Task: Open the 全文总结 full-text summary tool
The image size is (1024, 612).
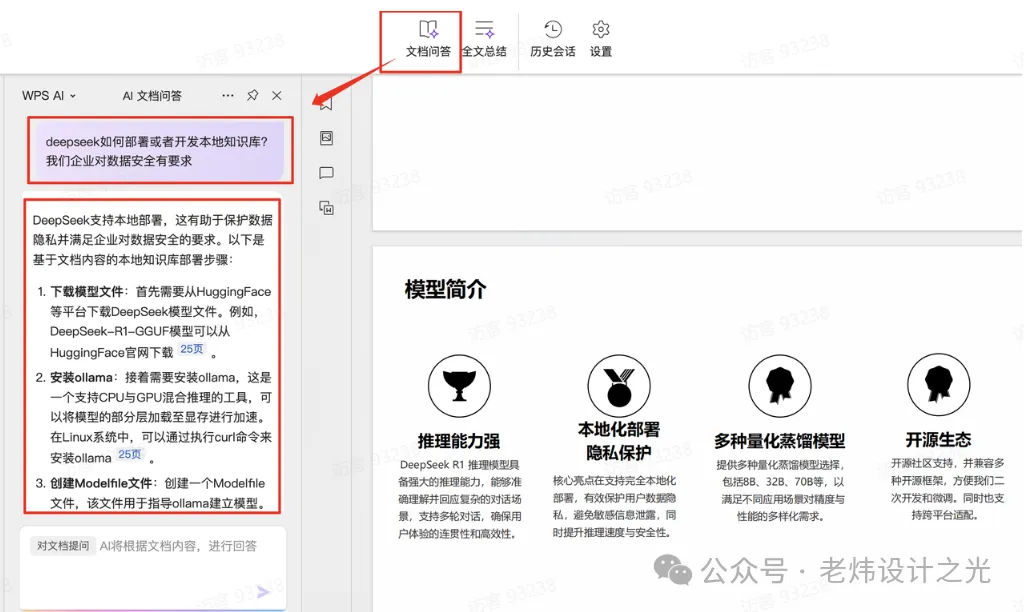Action: coord(484,39)
